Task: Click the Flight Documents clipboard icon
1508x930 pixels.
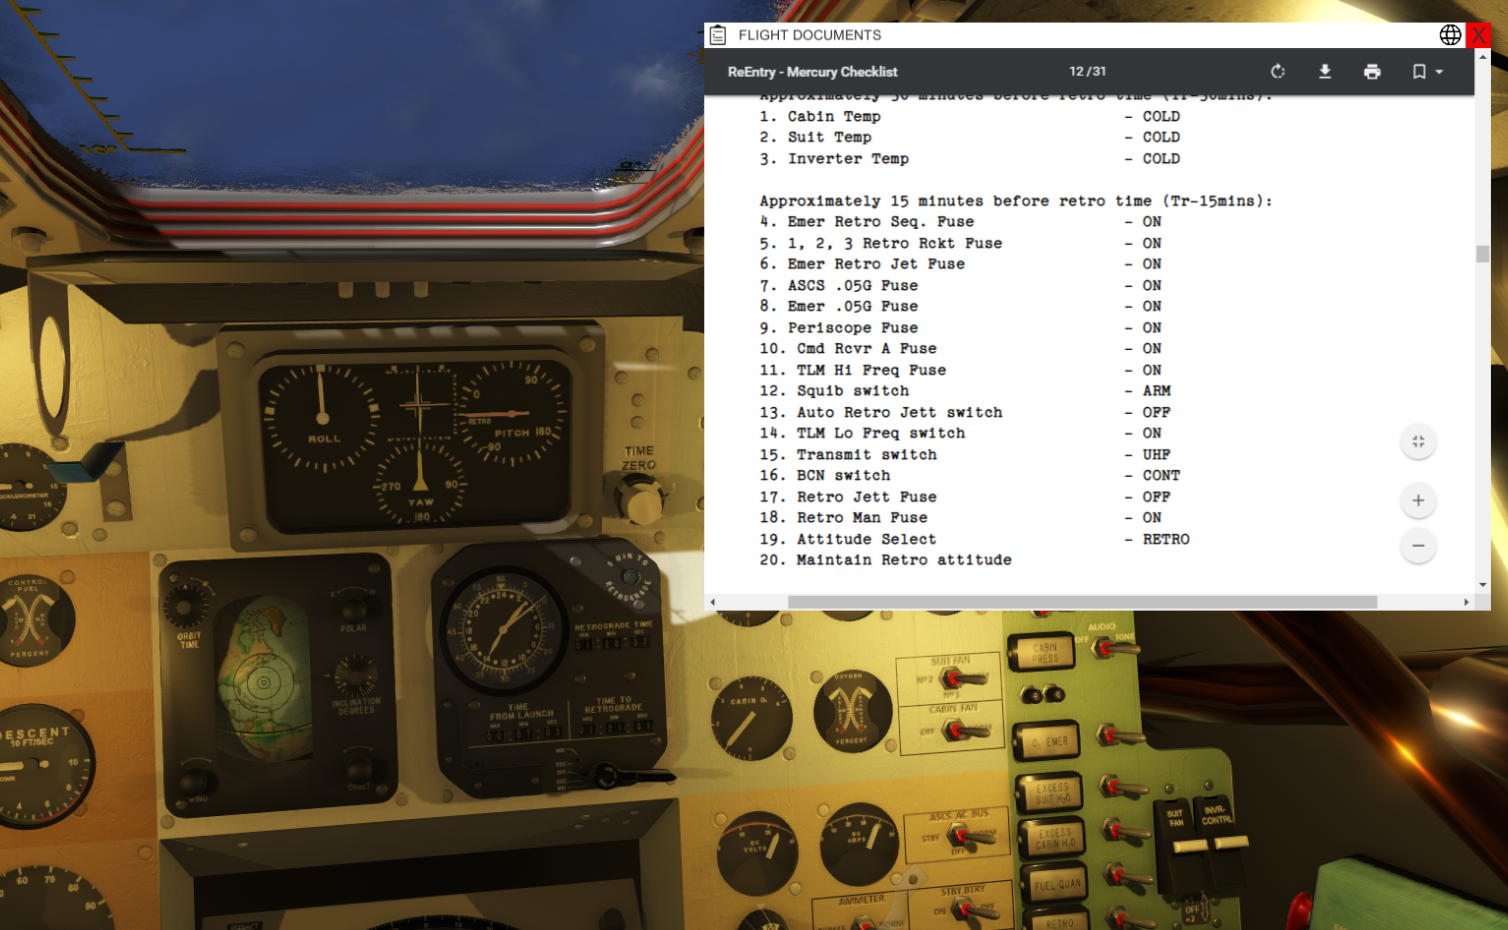Action: (718, 35)
